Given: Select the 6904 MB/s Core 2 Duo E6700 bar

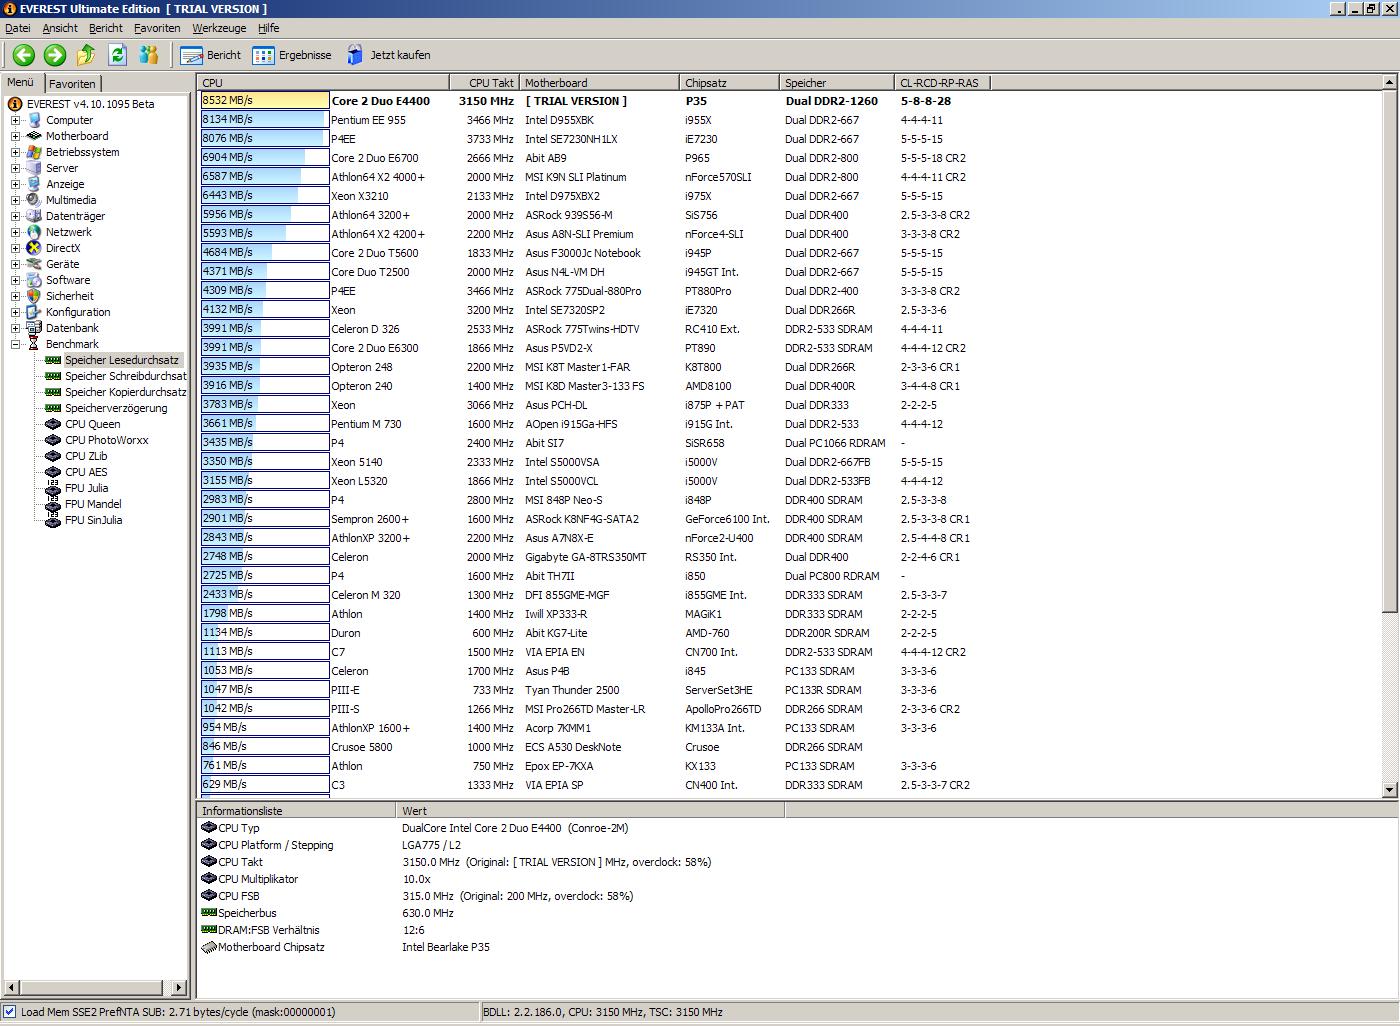Looking at the screenshot, I should coord(264,157).
